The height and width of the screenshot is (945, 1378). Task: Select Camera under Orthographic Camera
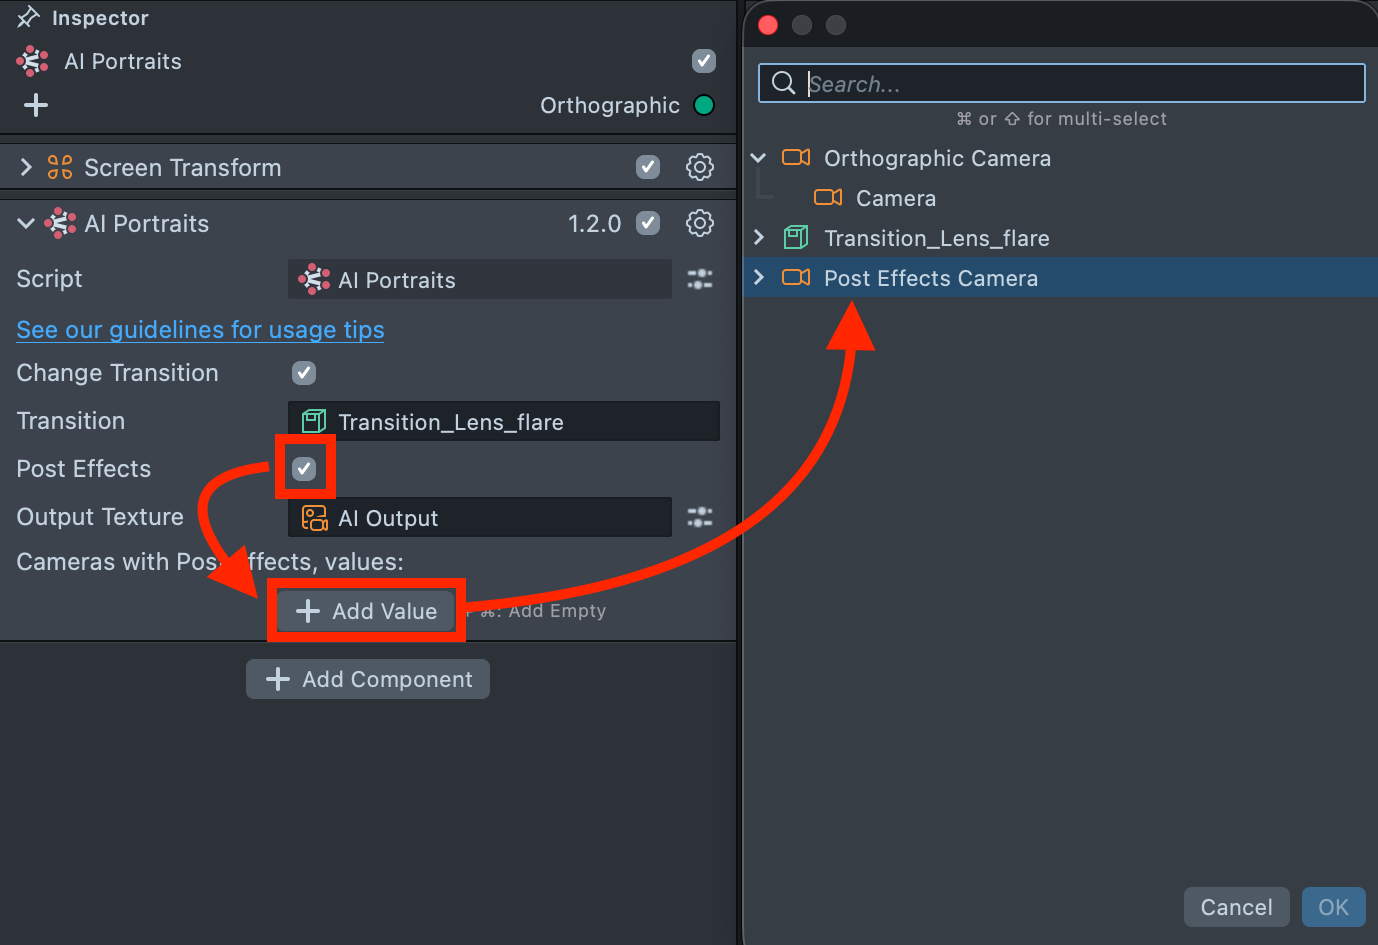(895, 198)
